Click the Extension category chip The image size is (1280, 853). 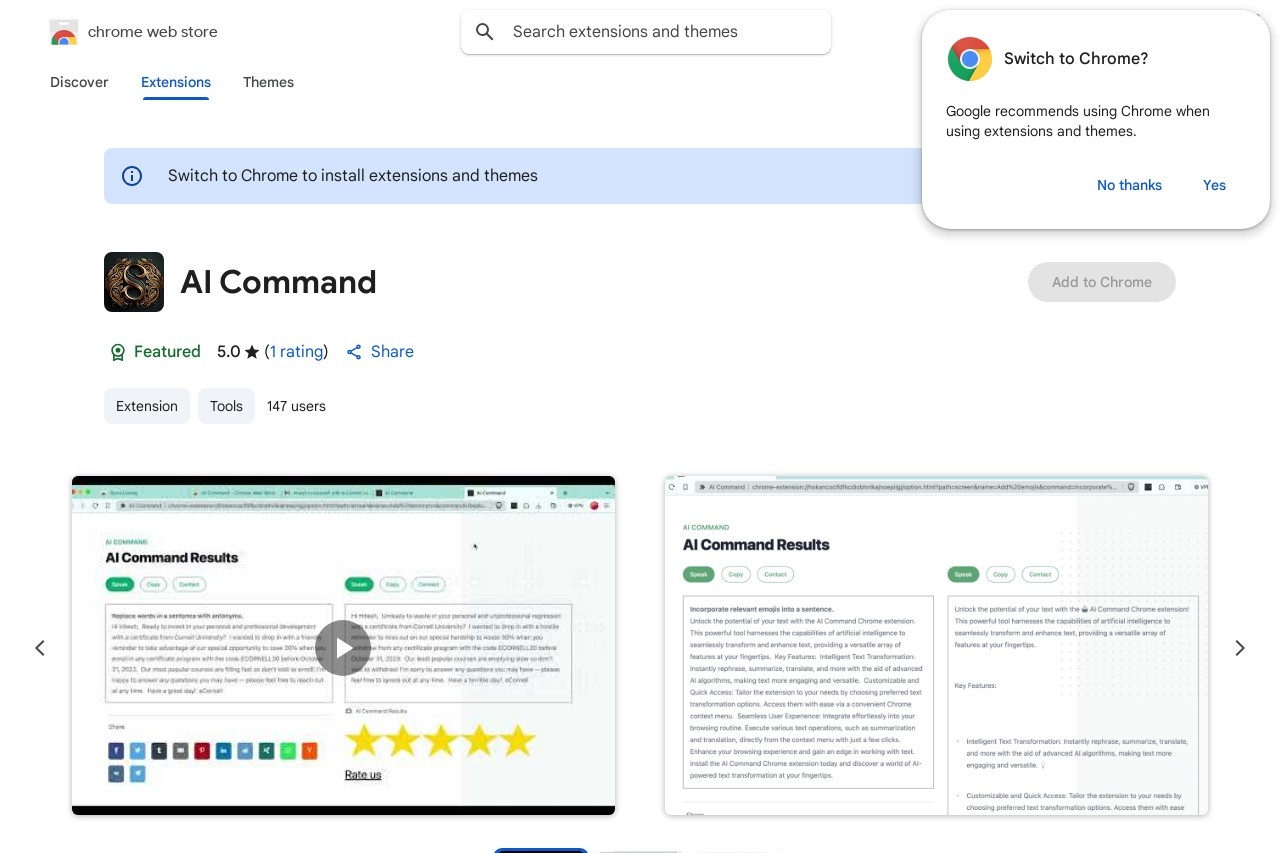coord(147,406)
